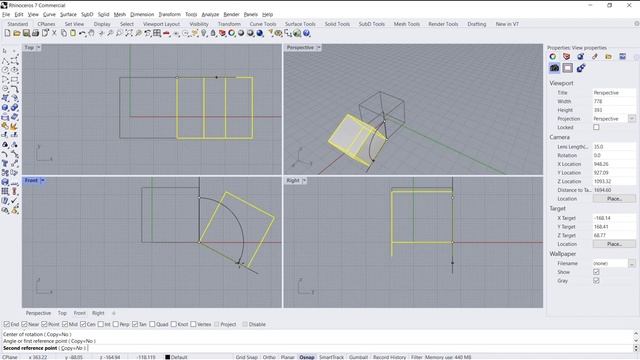The height and width of the screenshot is (360, 640).
Task: Click the red car Set View icon
Action: pos(166,33)
